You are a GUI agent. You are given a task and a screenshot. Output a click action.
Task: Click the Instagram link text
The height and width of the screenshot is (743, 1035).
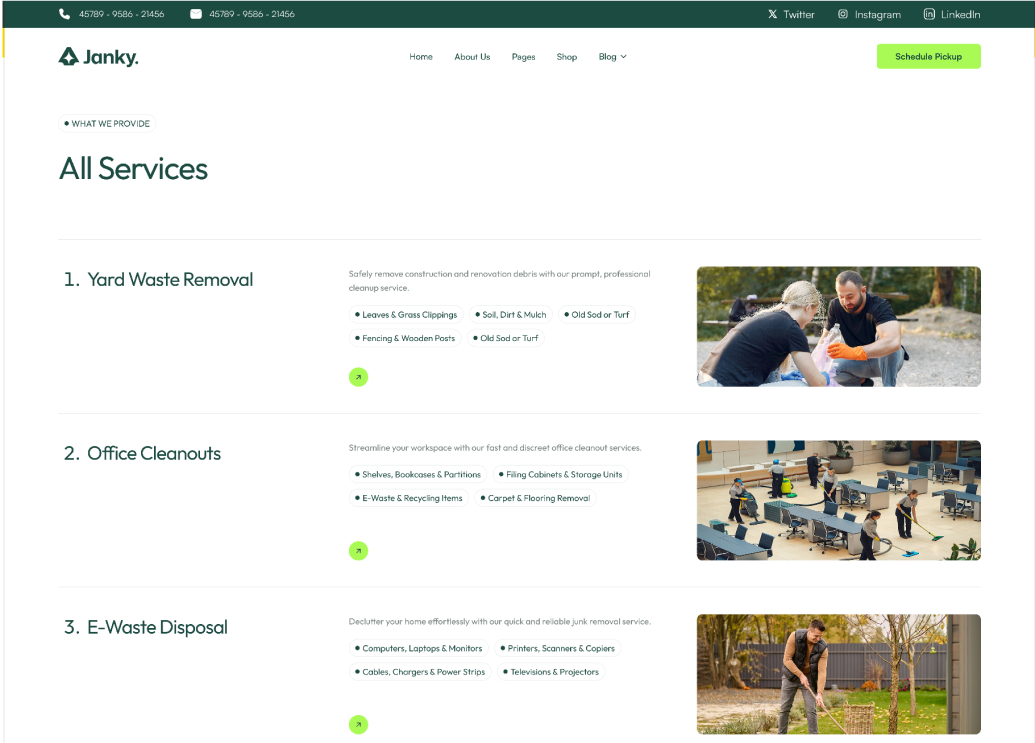point(877,15)
